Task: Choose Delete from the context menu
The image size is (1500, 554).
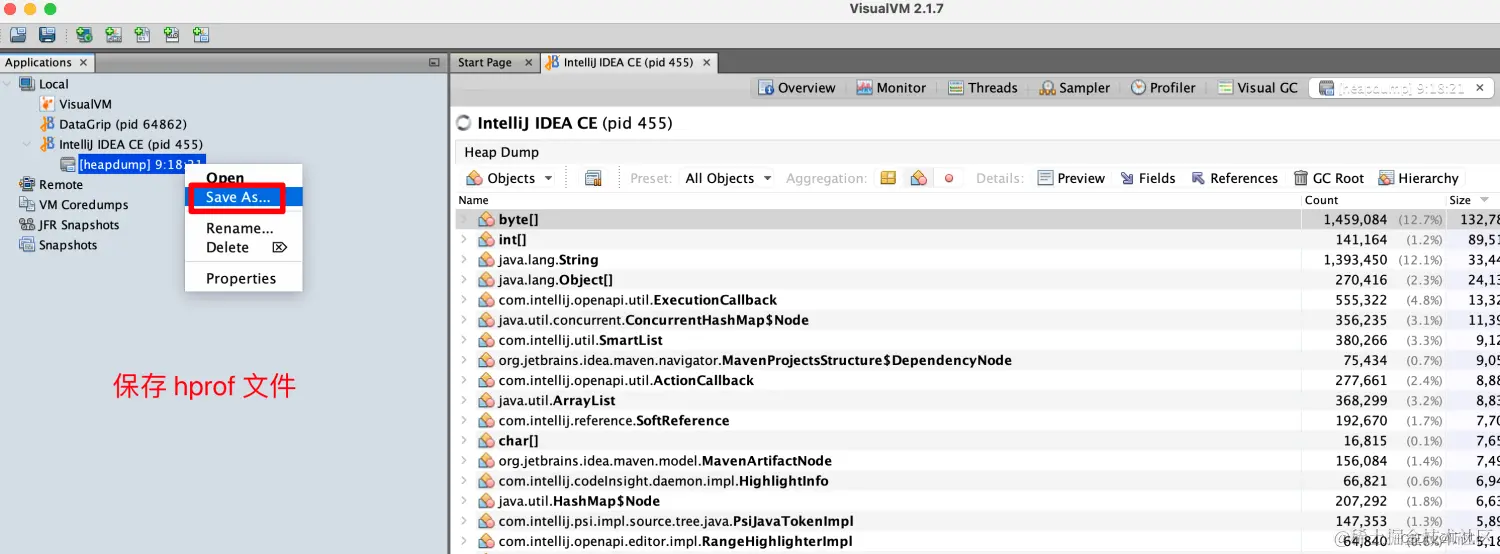Action: [x=243, y=247]
